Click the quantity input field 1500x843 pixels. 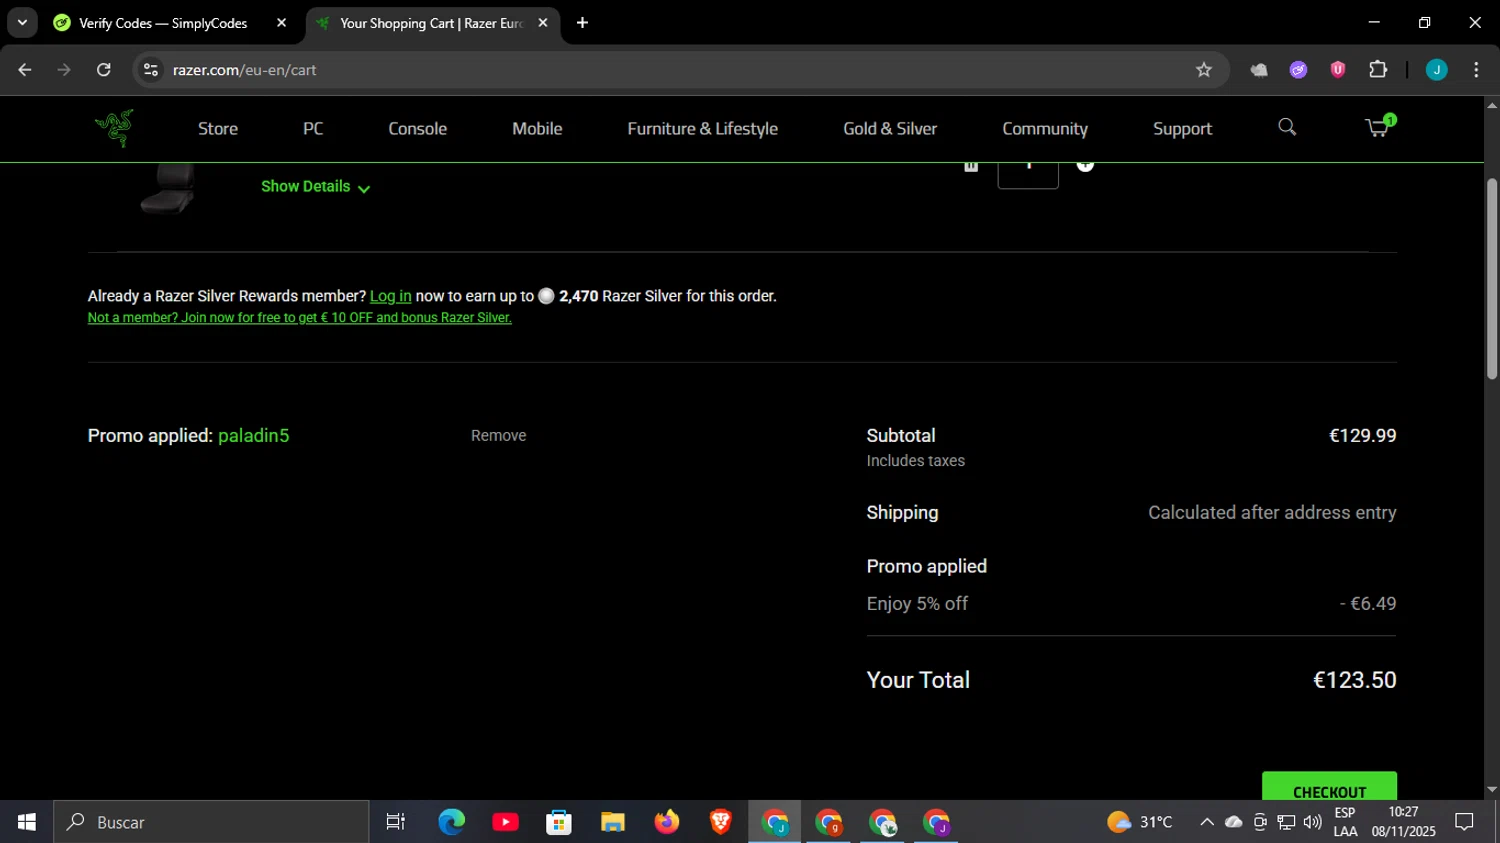coord(1028,175)
